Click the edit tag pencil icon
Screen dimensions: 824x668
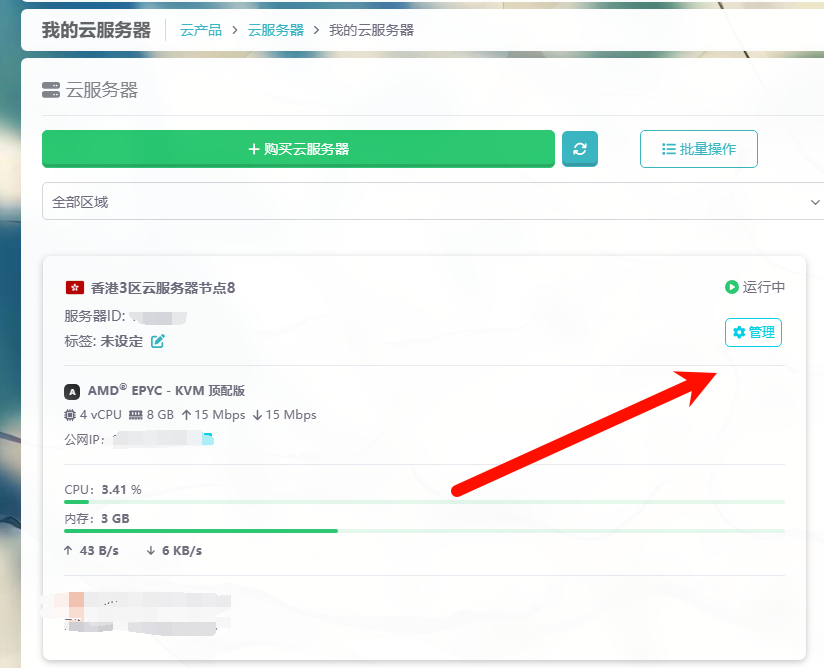tap(158, 341)
